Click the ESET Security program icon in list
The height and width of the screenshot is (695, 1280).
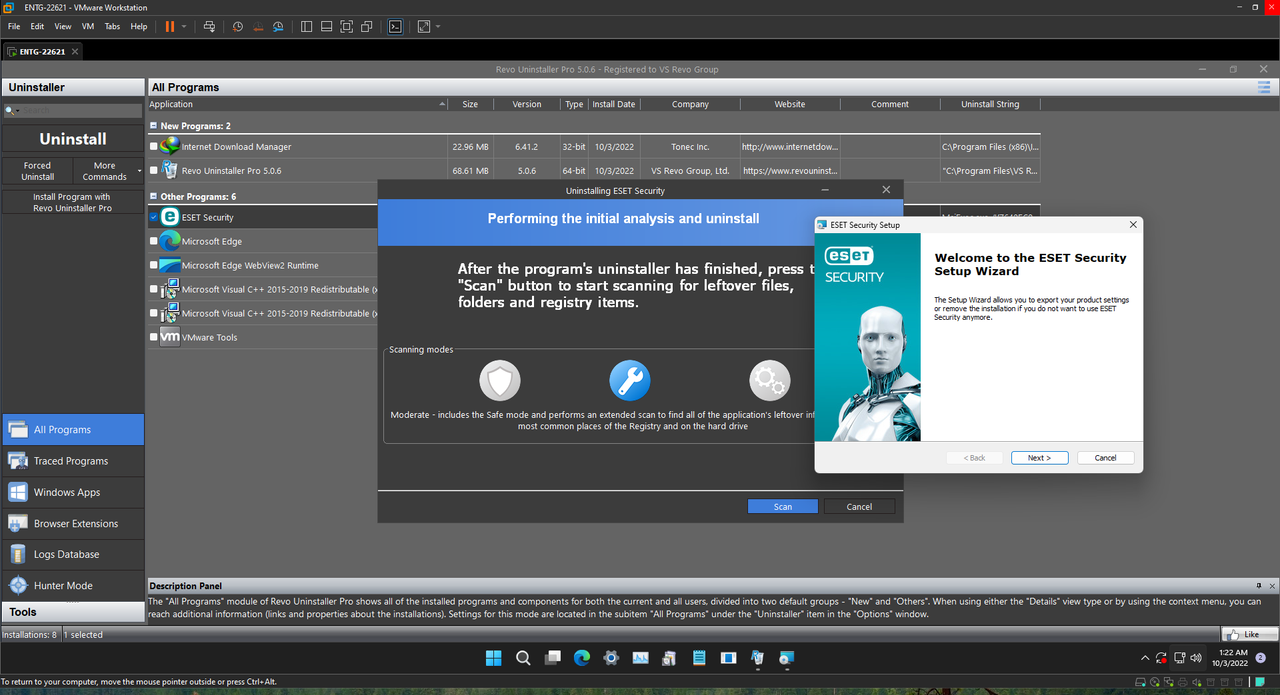[170, 217]
